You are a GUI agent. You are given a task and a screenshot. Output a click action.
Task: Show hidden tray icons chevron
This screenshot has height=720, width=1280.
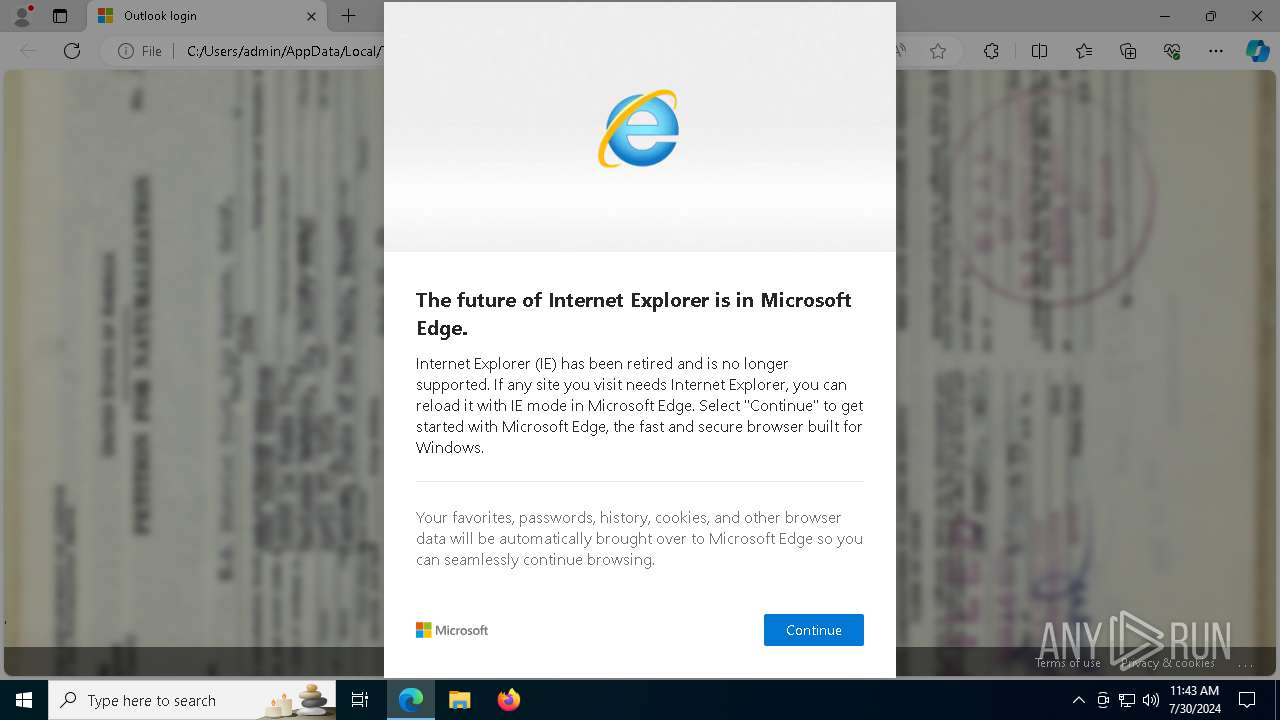(1078, 700)
